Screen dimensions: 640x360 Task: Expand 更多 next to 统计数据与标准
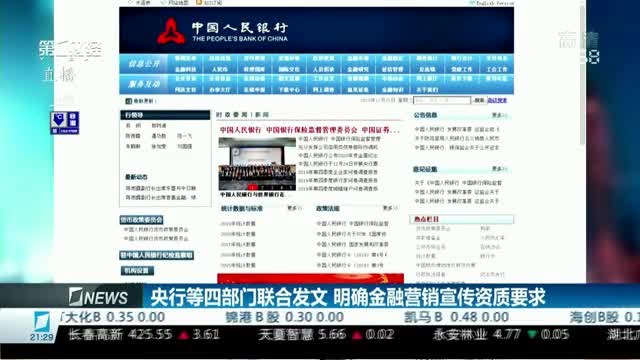294,208
